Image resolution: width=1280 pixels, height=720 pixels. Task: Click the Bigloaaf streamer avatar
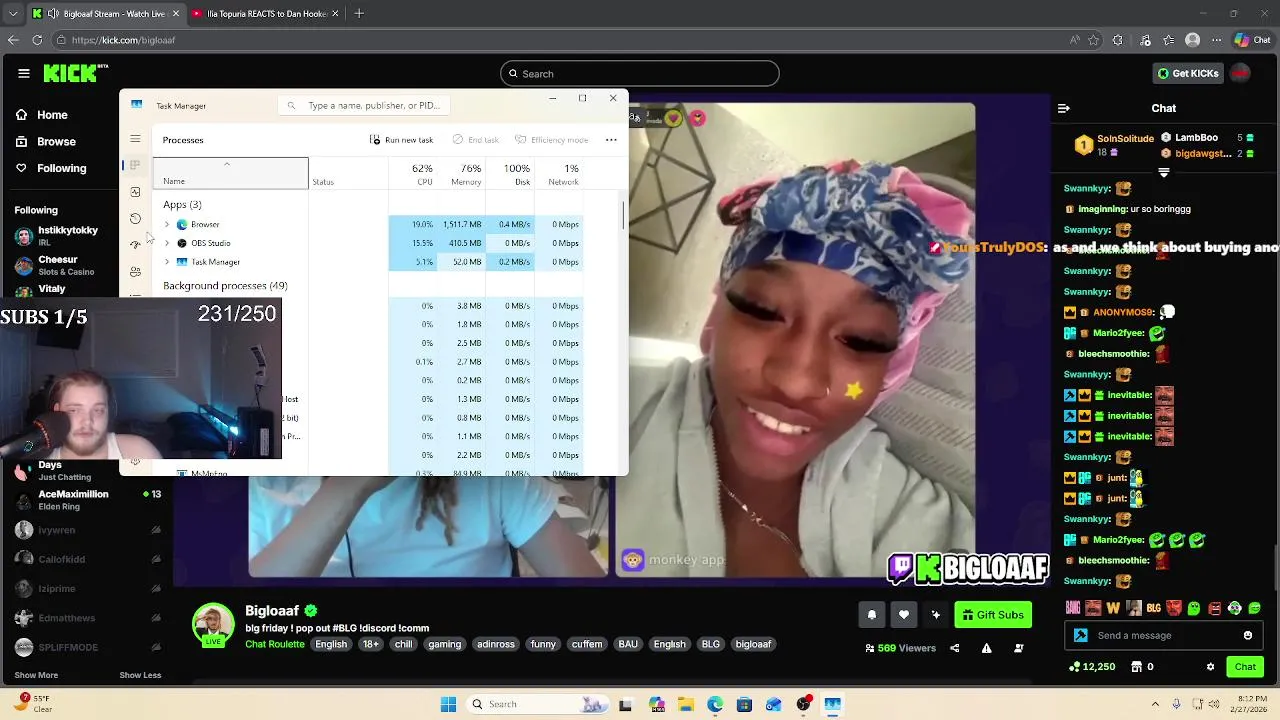[x=213, y=625]
